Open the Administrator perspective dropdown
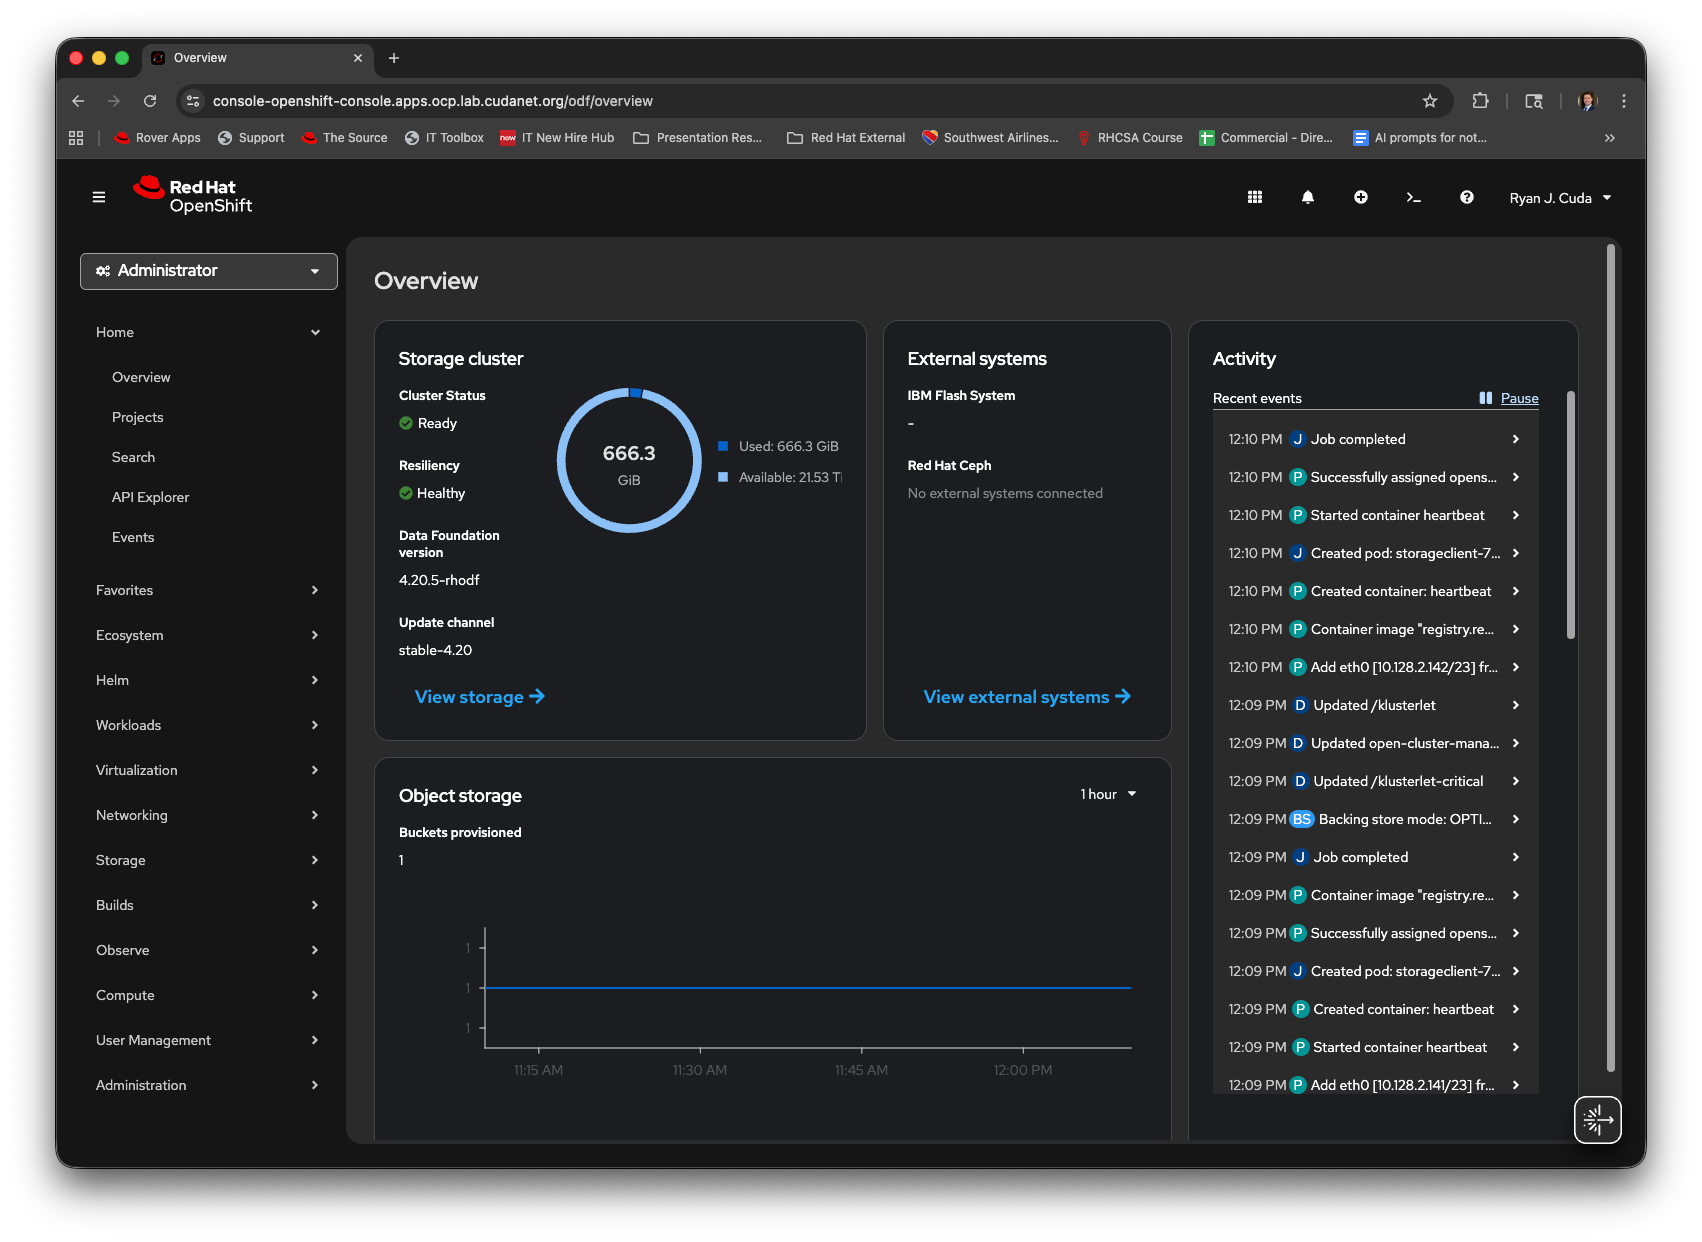Image resolution: width=1702 pixels, height=1242 pixels. tap(208, 271)
